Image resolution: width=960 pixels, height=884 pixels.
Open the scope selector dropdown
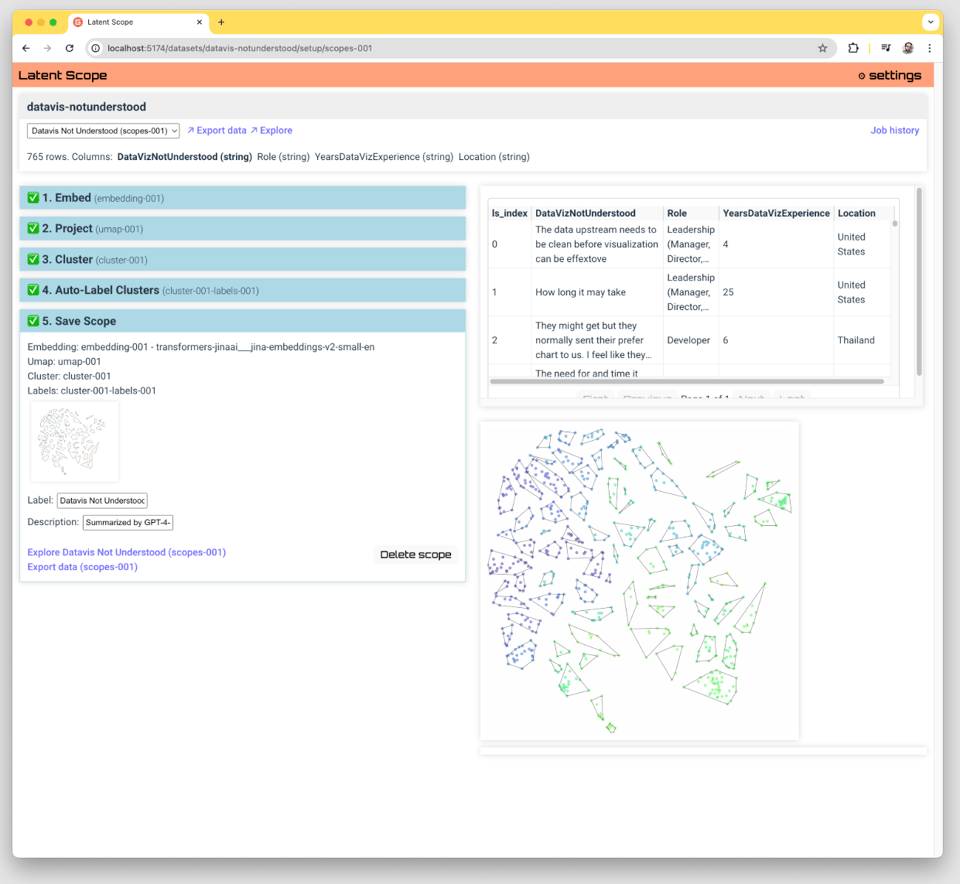pos(103,131)
